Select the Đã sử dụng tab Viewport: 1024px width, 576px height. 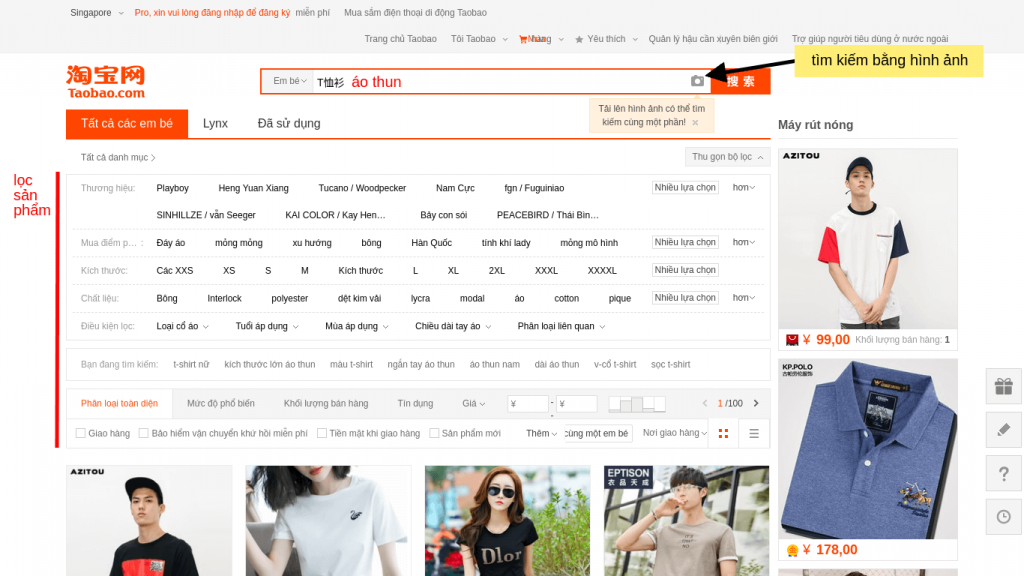(289, 123)
